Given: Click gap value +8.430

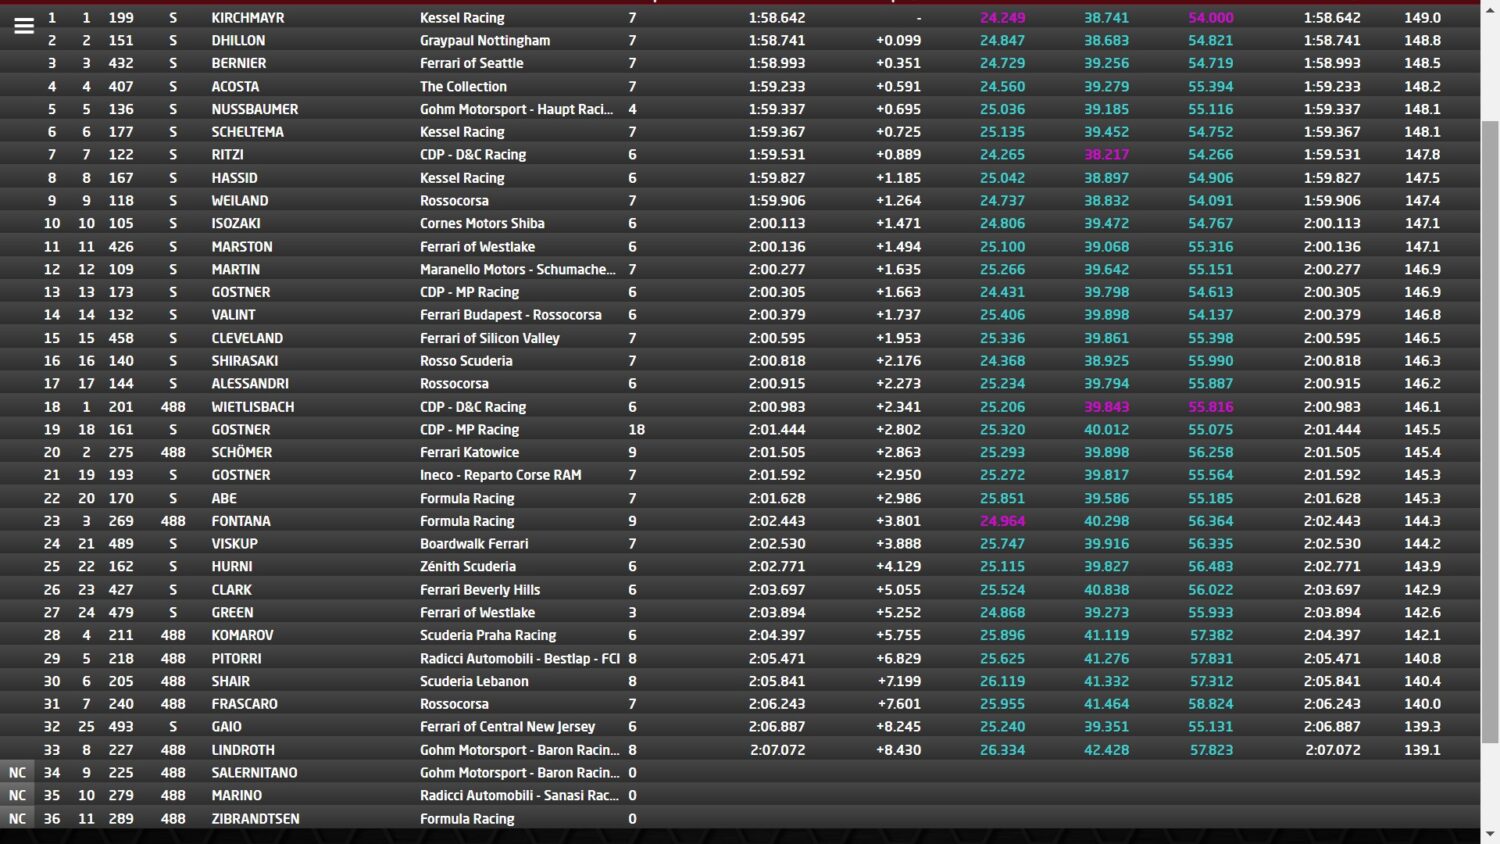Looking at the screenshot, I should pyautogui.click(x=898, y=750).
